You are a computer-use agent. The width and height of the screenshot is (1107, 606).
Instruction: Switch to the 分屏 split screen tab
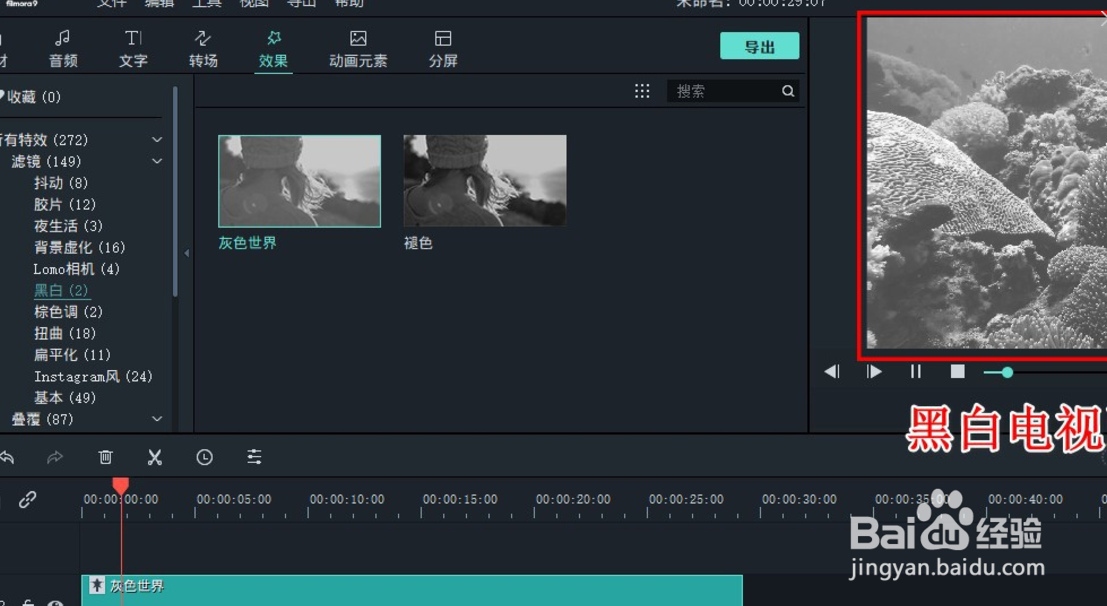pos(443,49)
